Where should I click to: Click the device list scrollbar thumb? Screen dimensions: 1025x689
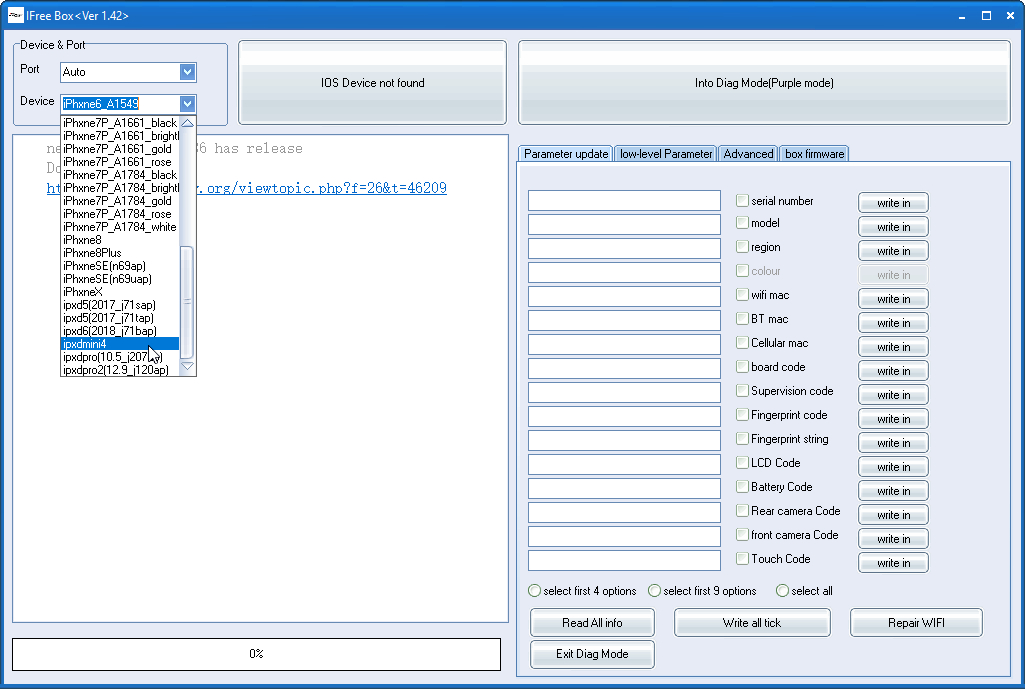187,301
